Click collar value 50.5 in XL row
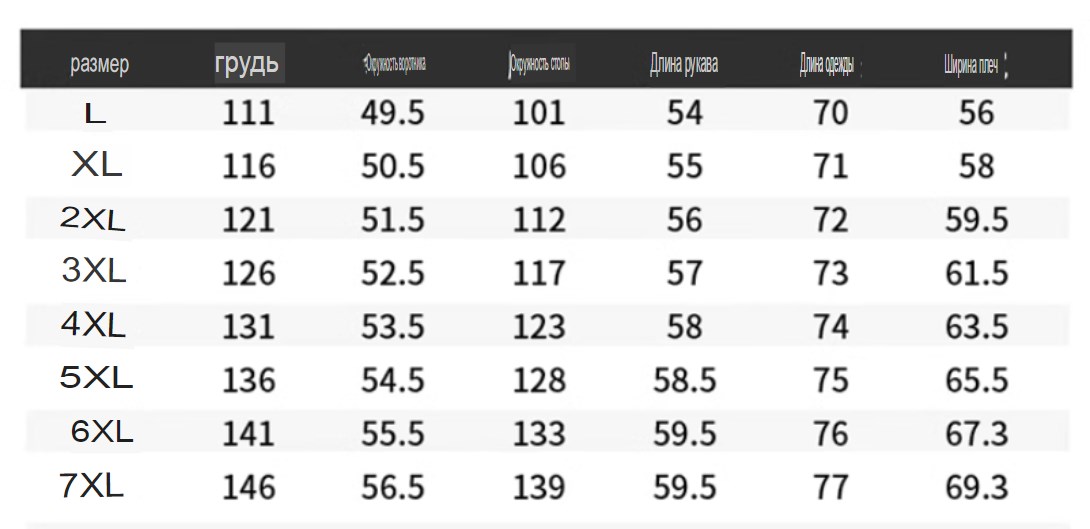The image size is (1090, 529). (x=393, y=167)
